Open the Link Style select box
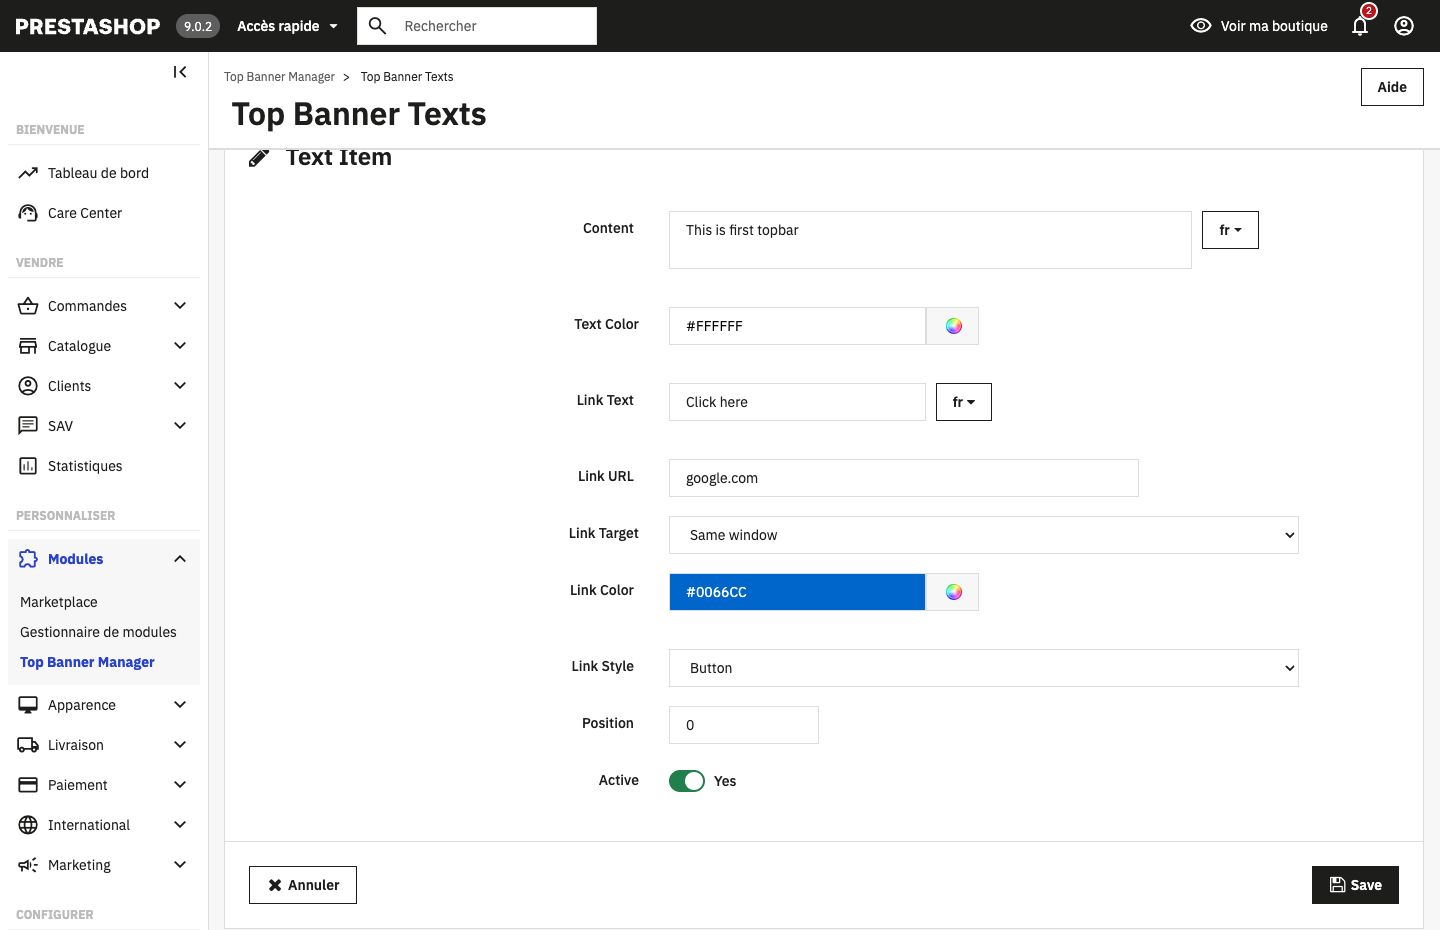Screen dimensions: 1440x930 click(x=984, y=668)
